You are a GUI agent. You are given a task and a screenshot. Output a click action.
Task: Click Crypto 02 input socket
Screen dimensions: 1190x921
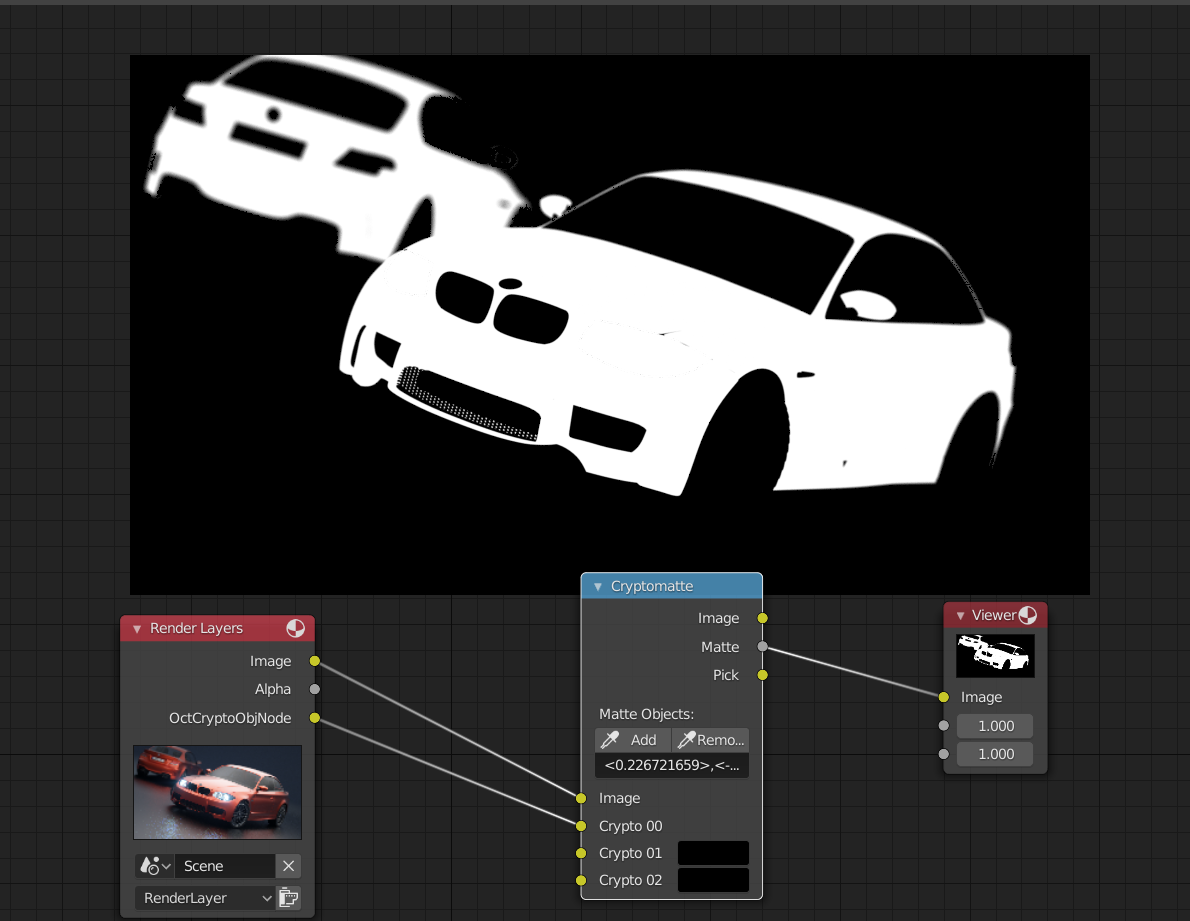pos(581,881)
